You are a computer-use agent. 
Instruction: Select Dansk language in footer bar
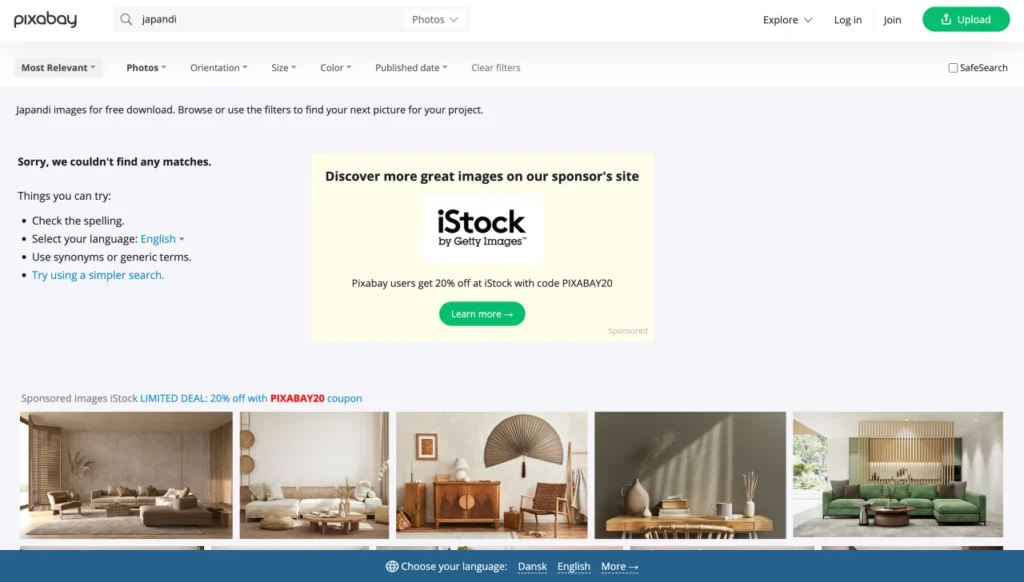pos(532,566)
